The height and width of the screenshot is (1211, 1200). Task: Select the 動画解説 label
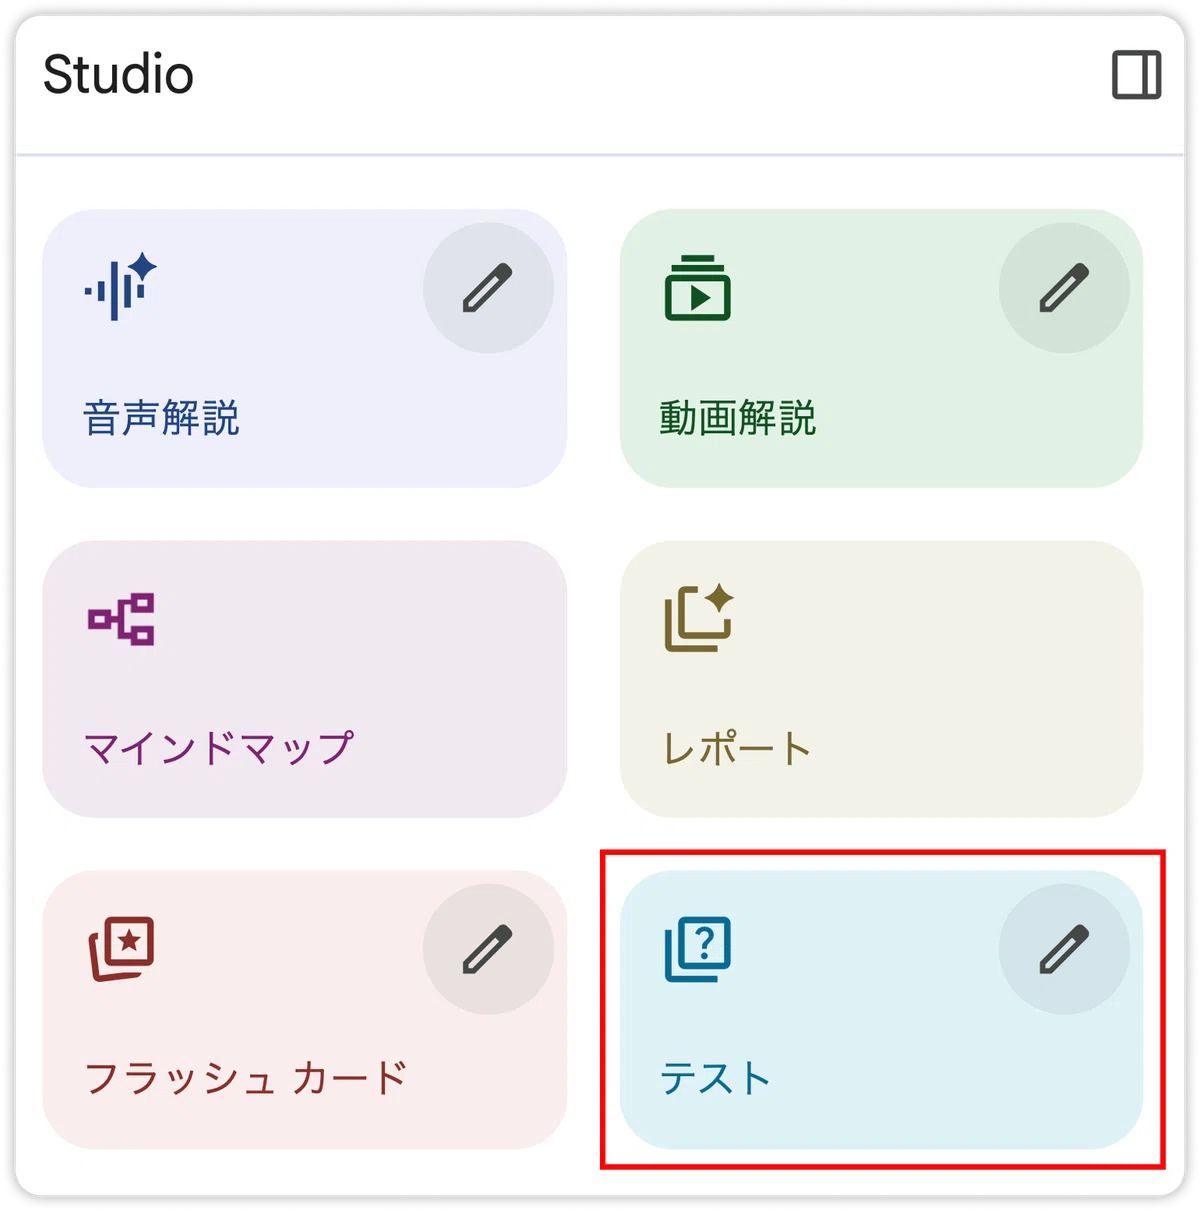[x=738, y=418]
